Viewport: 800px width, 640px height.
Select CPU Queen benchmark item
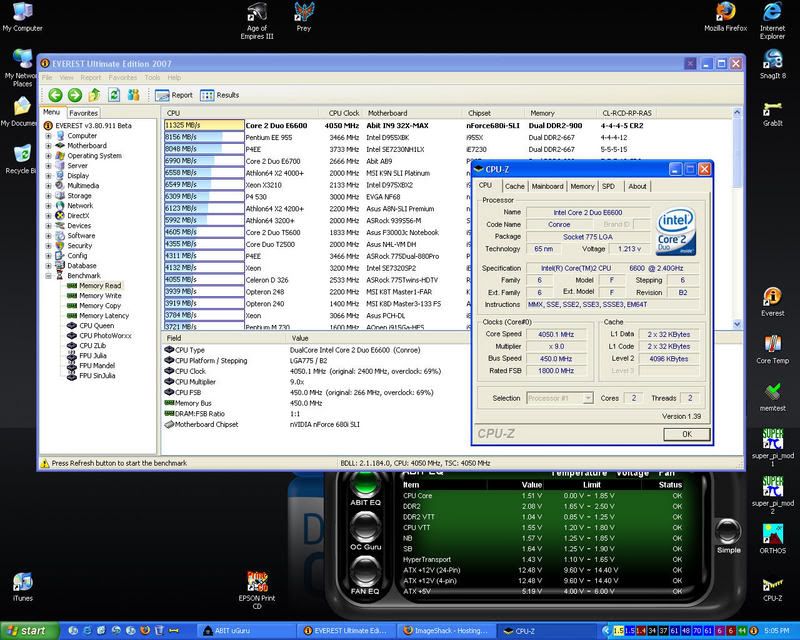click(x=96, y=326)
